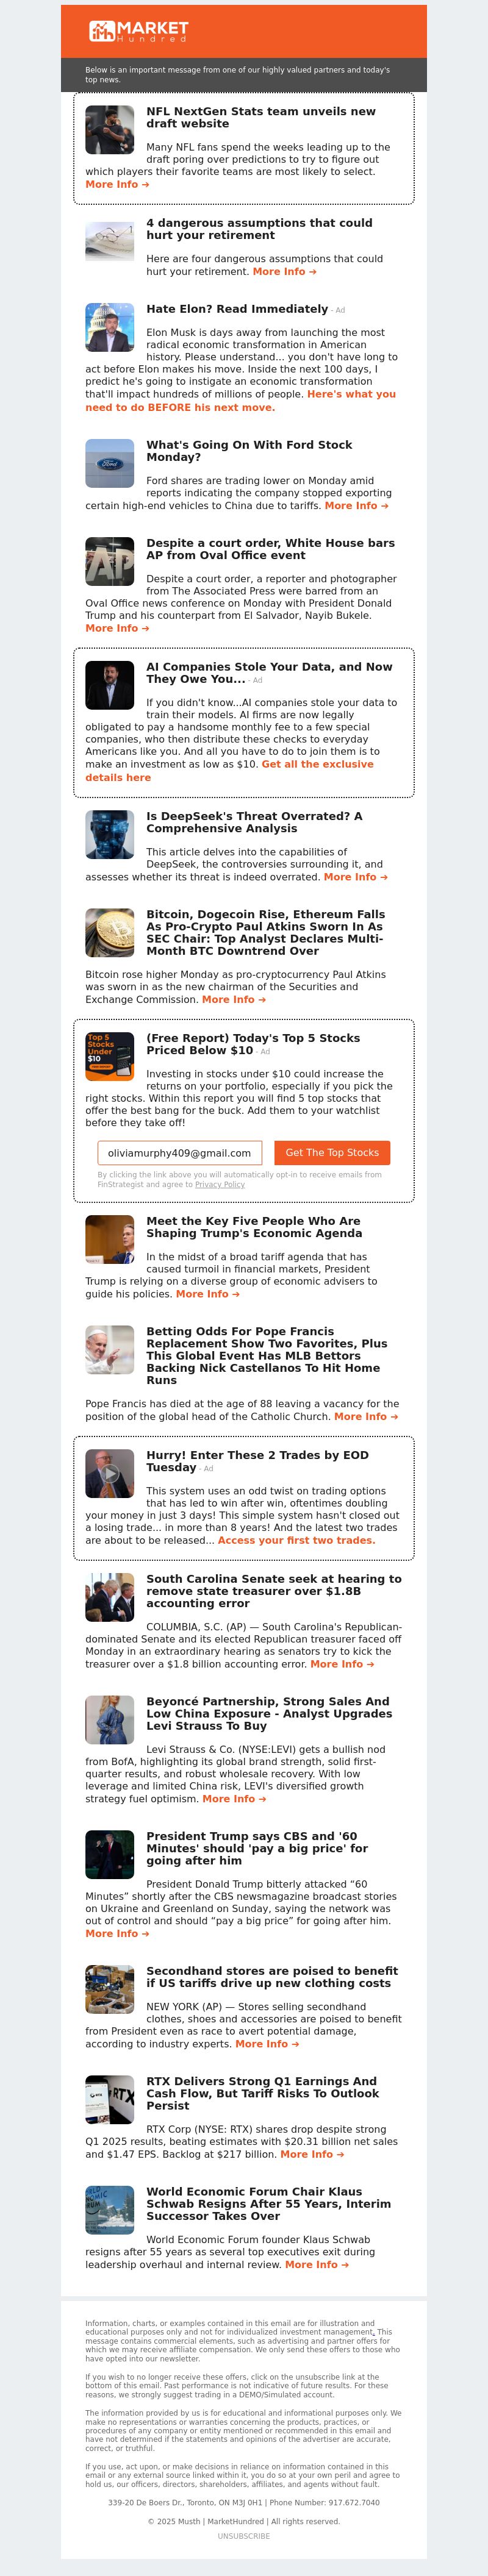Screen dimensions: 488x2576
Task: Open the AP Oval Office story thumbnail
Action: pyautogui.click(x=110, y=561)
